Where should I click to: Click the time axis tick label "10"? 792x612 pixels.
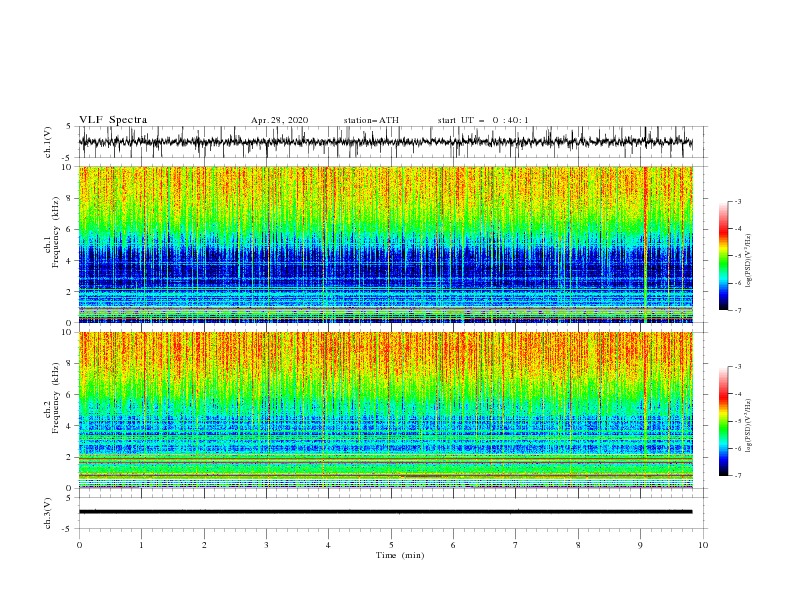703,545
